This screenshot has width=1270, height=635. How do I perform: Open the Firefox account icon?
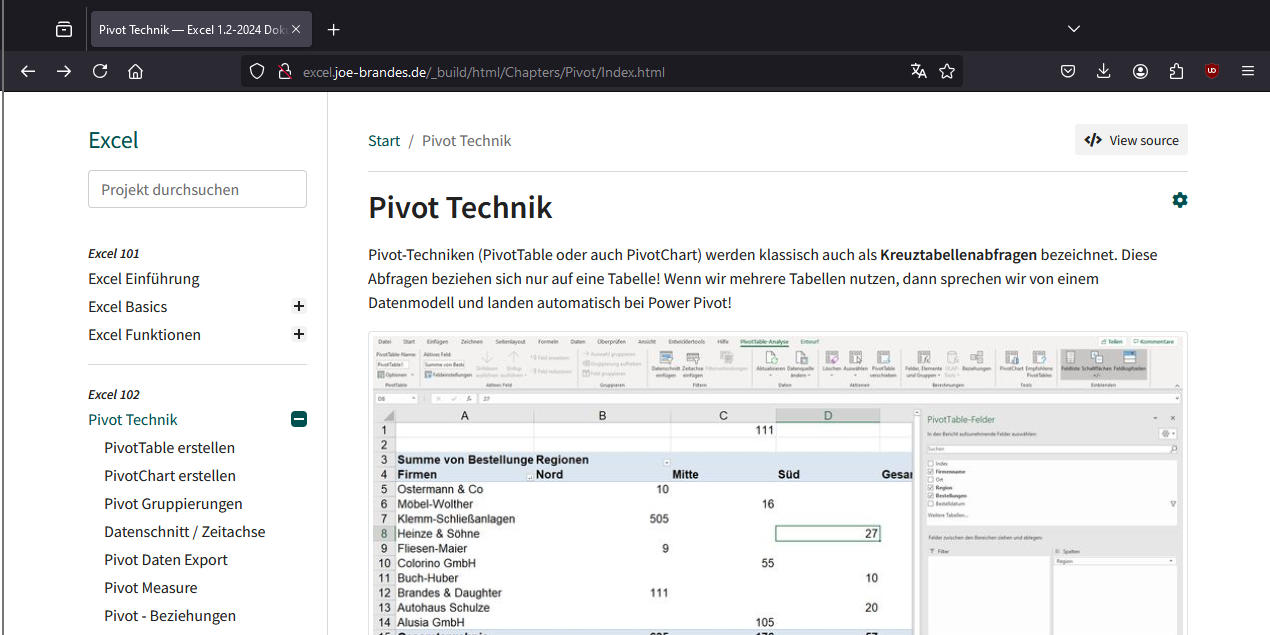click(1140, 71)
